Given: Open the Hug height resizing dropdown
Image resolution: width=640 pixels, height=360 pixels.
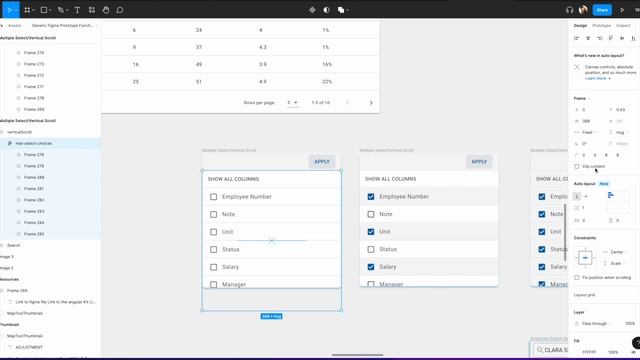Looking at the screenshot, I should 620,132.
